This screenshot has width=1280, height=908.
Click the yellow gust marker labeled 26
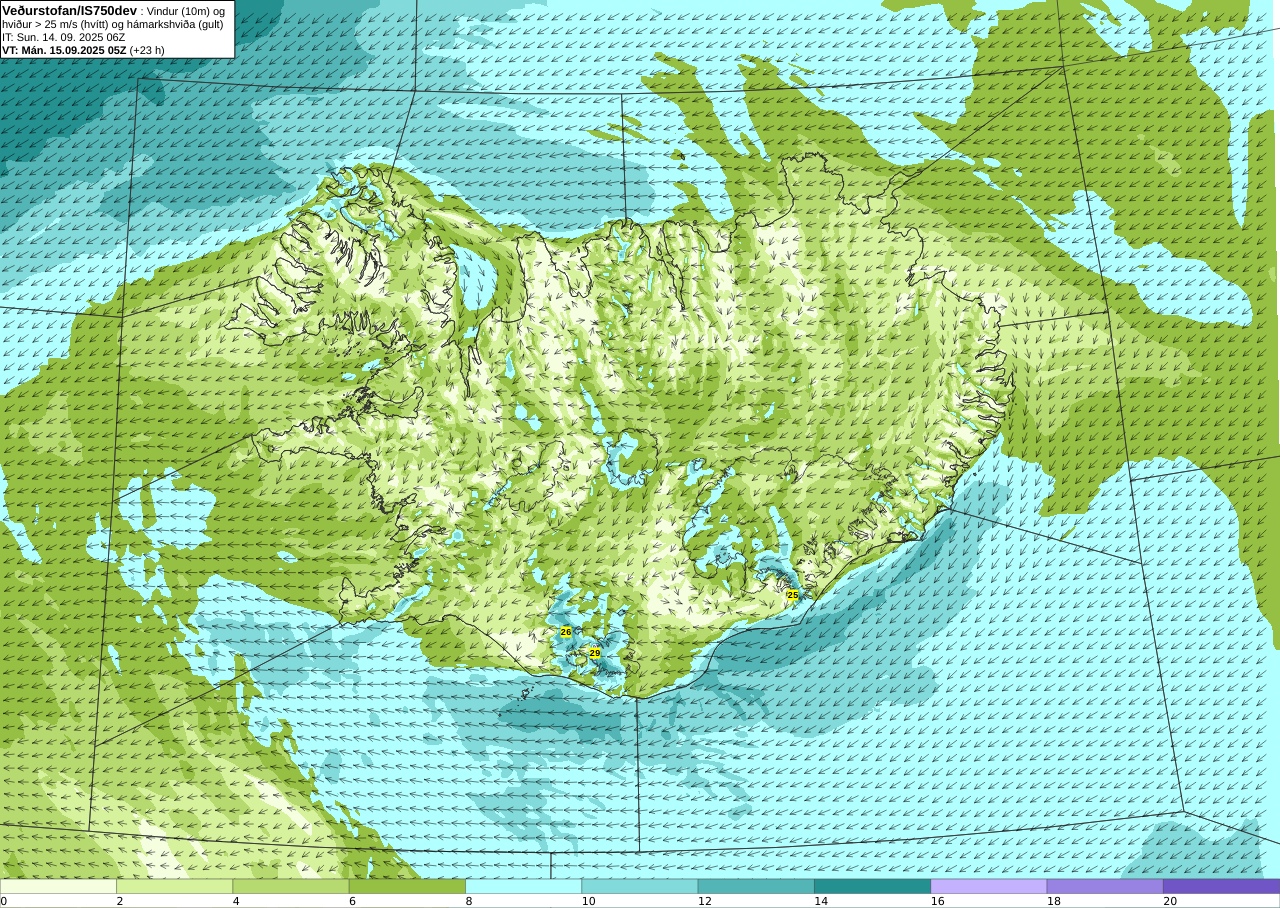566,632
